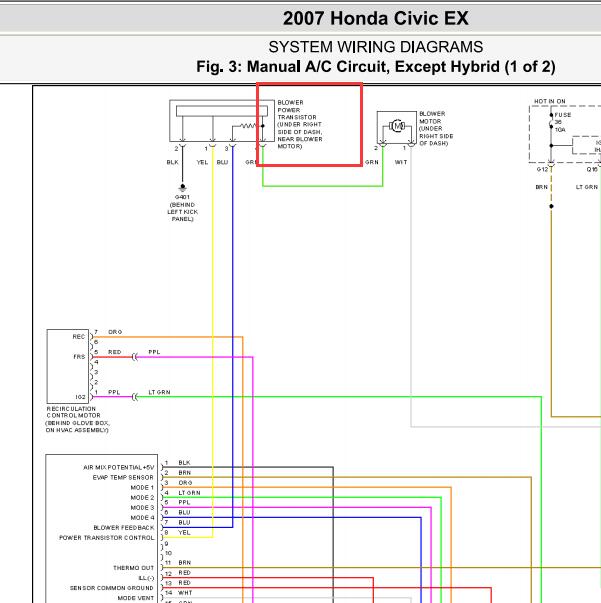The image size is (601, 603).
Task: Select the "BLOWER MOTOR (UNDER RIGHT SIDE OF DASH)" label
Action: tap(436, 128)
